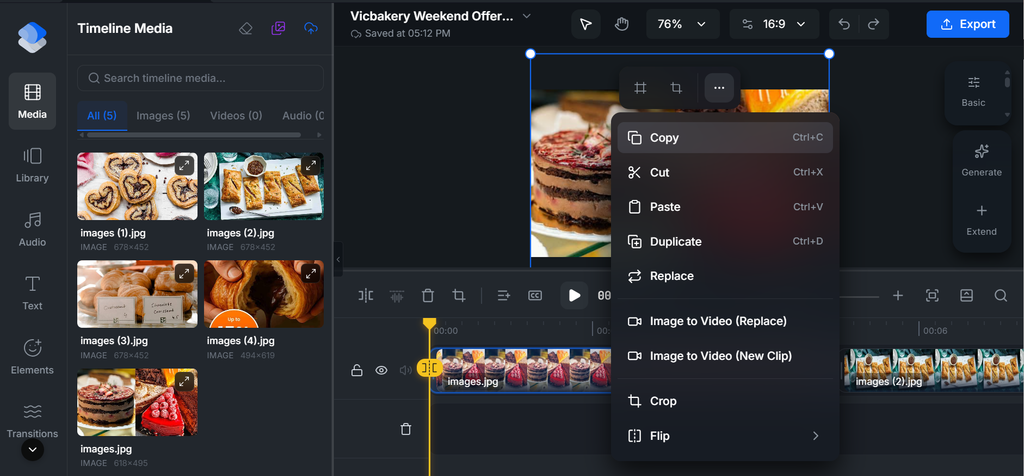
Task: Click the undo arrow
Action: click(844, 24)
